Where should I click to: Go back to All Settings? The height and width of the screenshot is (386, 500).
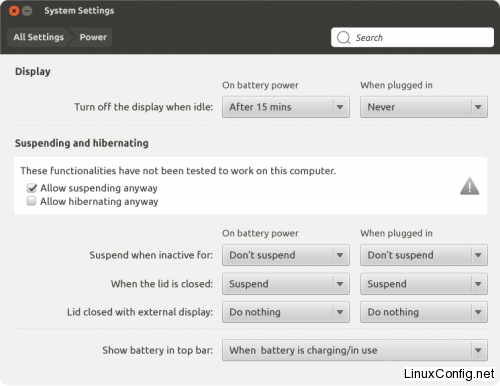click(x=38, y=37)
